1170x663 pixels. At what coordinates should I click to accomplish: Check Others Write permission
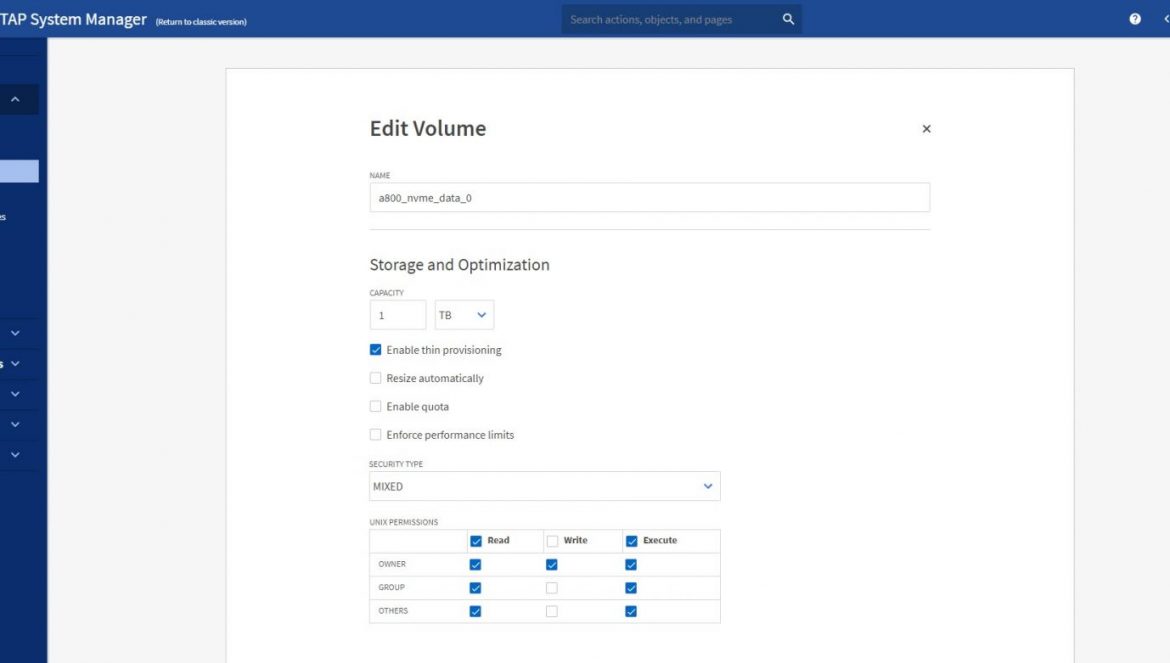click(551, 612)
